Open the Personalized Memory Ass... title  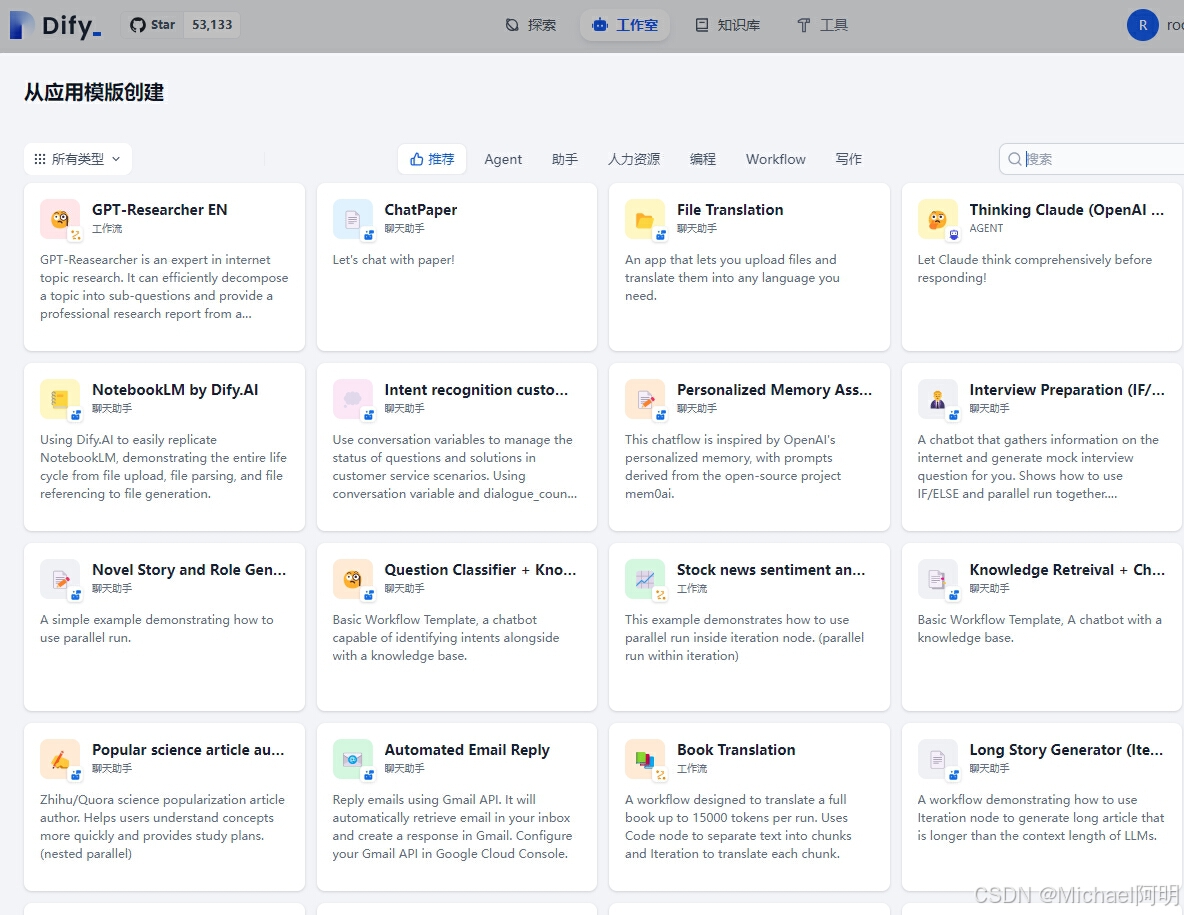774,390
